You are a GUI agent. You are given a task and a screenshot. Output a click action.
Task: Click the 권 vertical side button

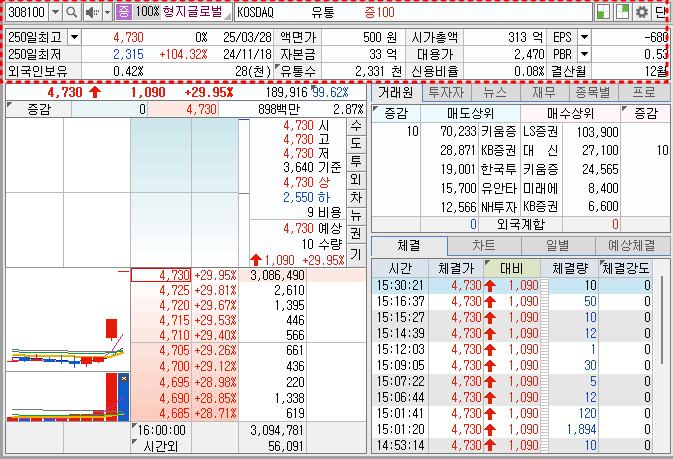click(x=356, y=234)
